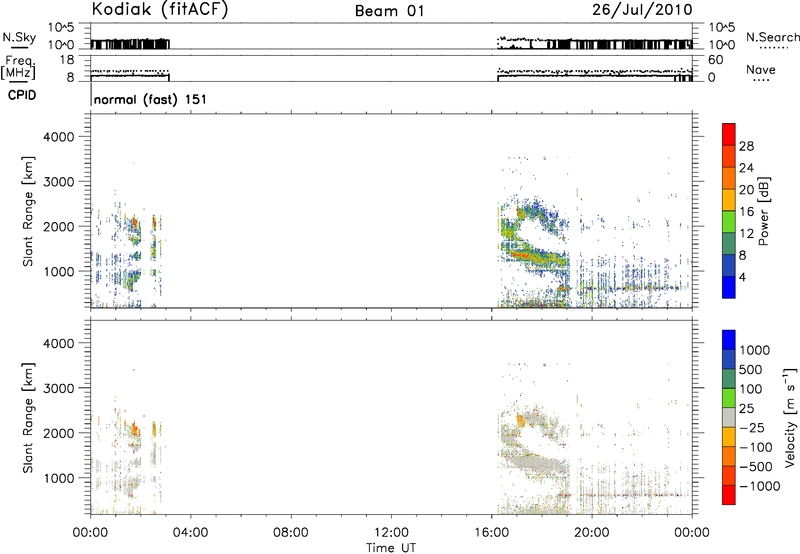
Task: Click the 'Velocity [m s-1]' colorbar title
Action: click(790, 417)
